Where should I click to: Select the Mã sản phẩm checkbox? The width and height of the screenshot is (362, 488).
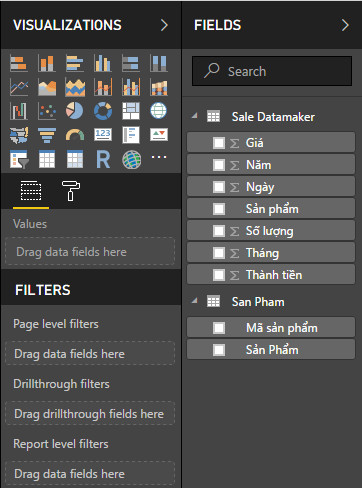219,328
